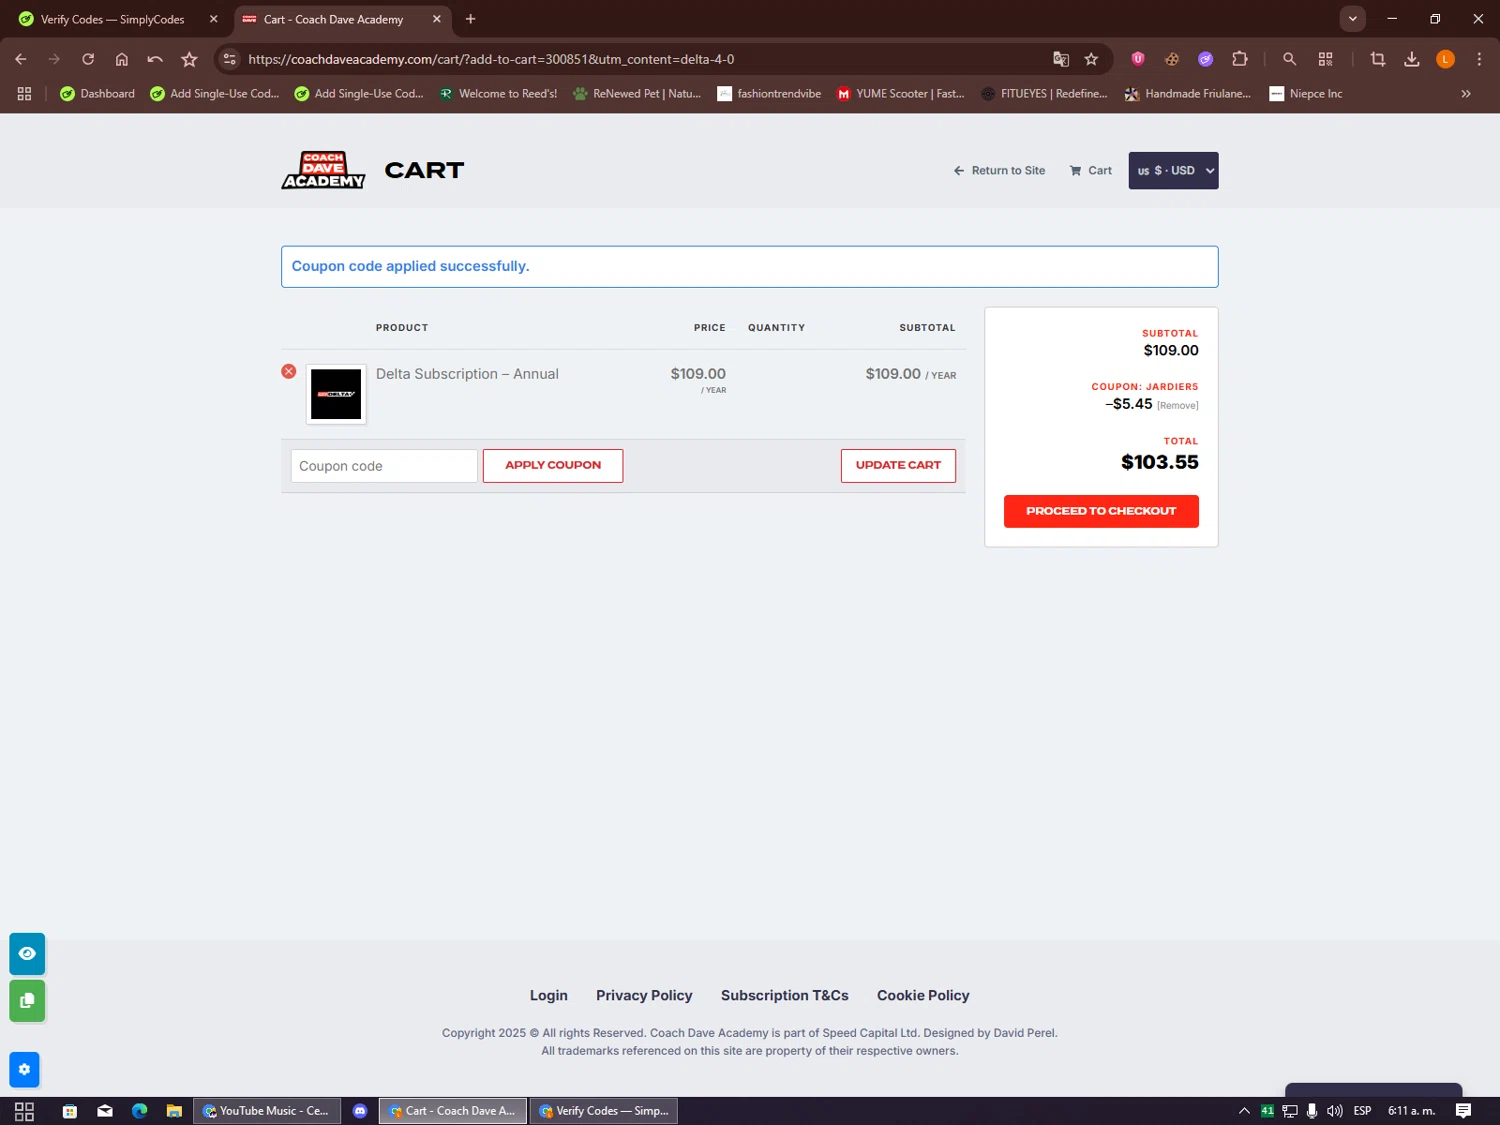Image resolution: width=1500 pixels, height=1125 pixels.
Task: Open Privacy Policy page
Action: coord(644,995)
